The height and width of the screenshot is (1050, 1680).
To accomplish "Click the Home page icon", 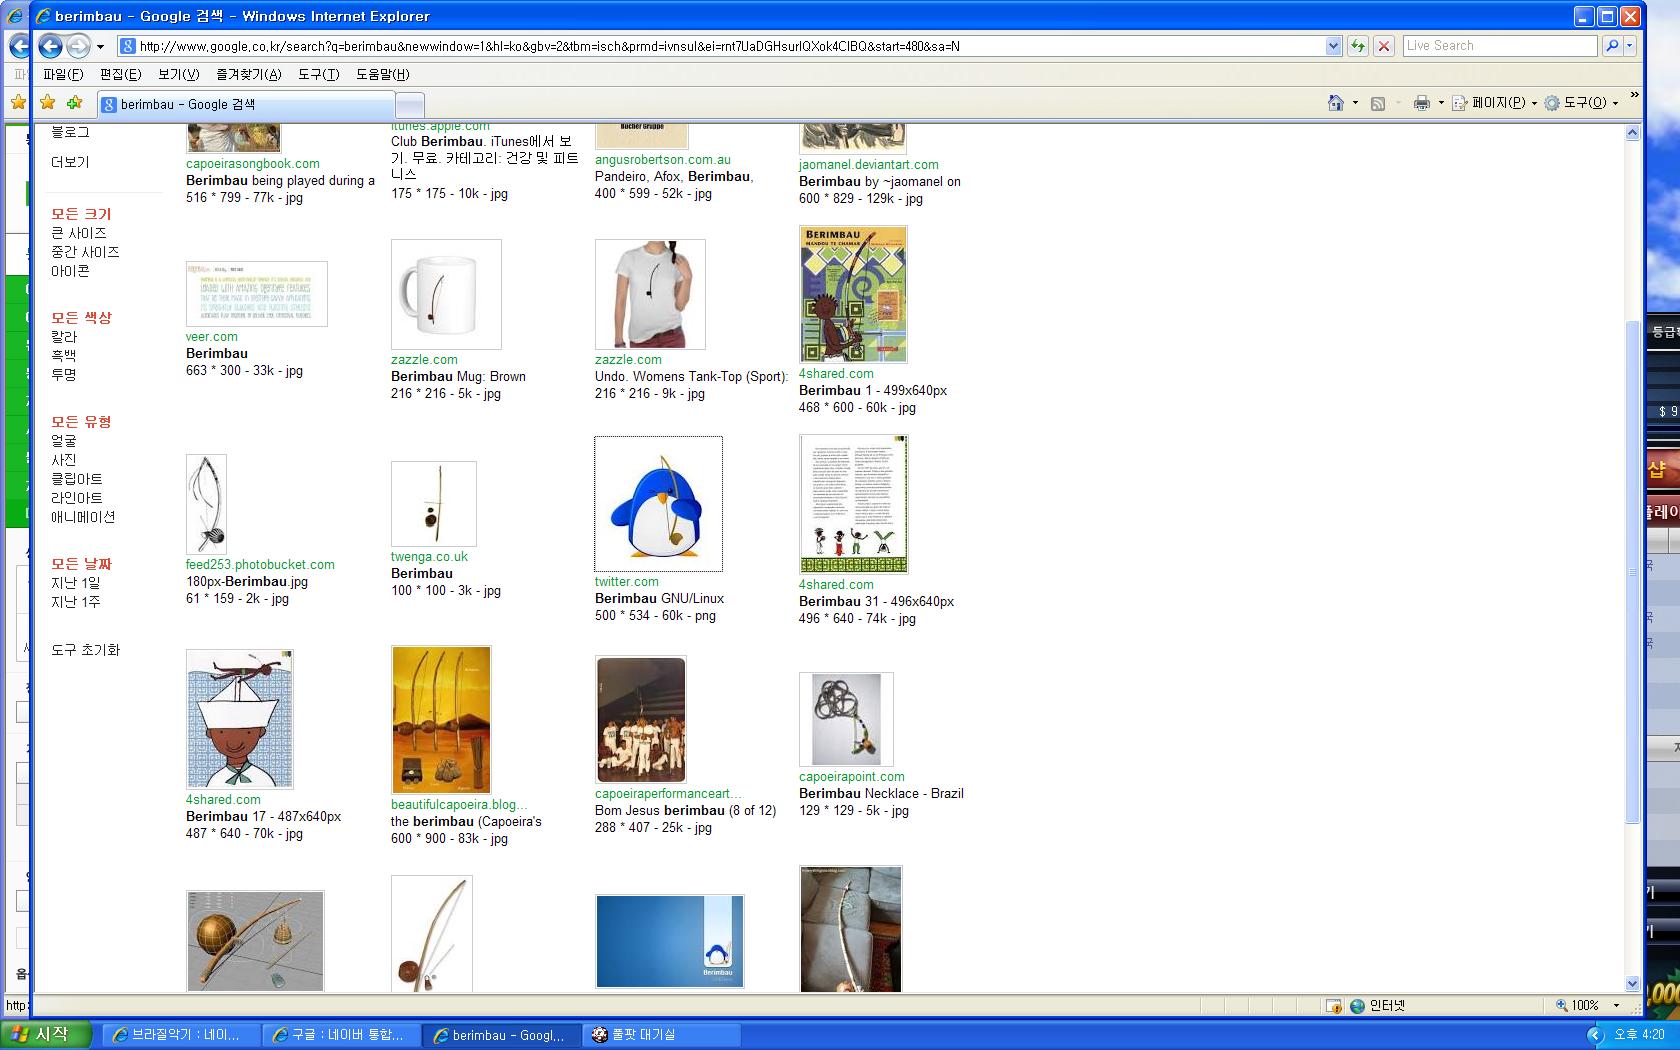I will (x=1335, y=103).
